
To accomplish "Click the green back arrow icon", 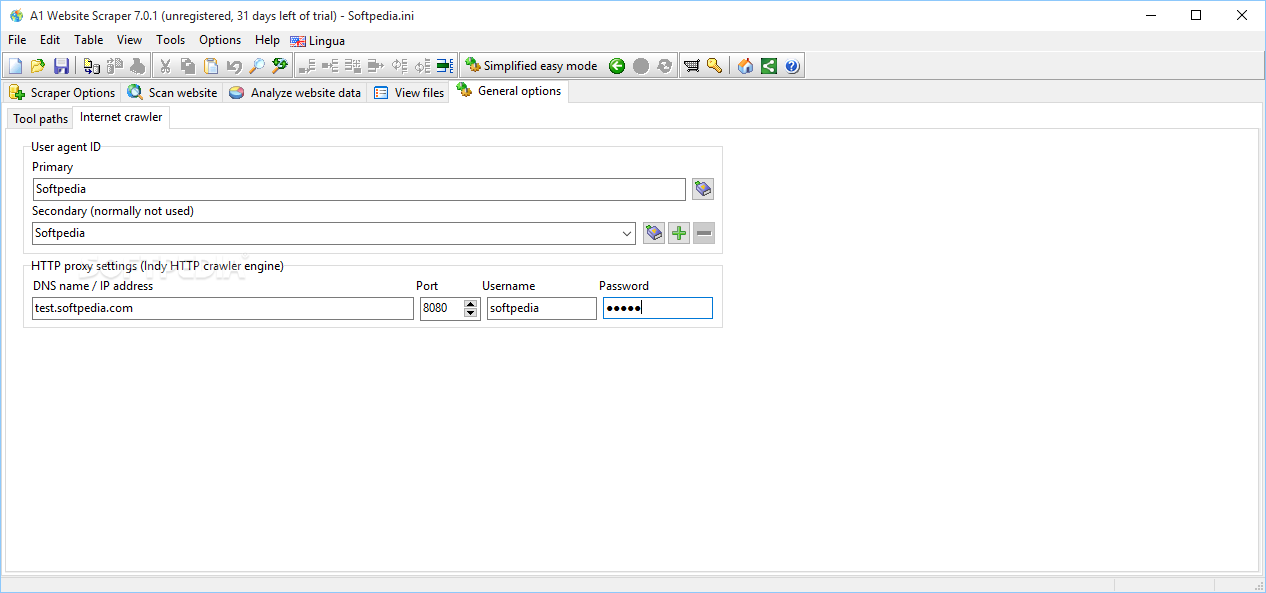I will pos(617,66).
